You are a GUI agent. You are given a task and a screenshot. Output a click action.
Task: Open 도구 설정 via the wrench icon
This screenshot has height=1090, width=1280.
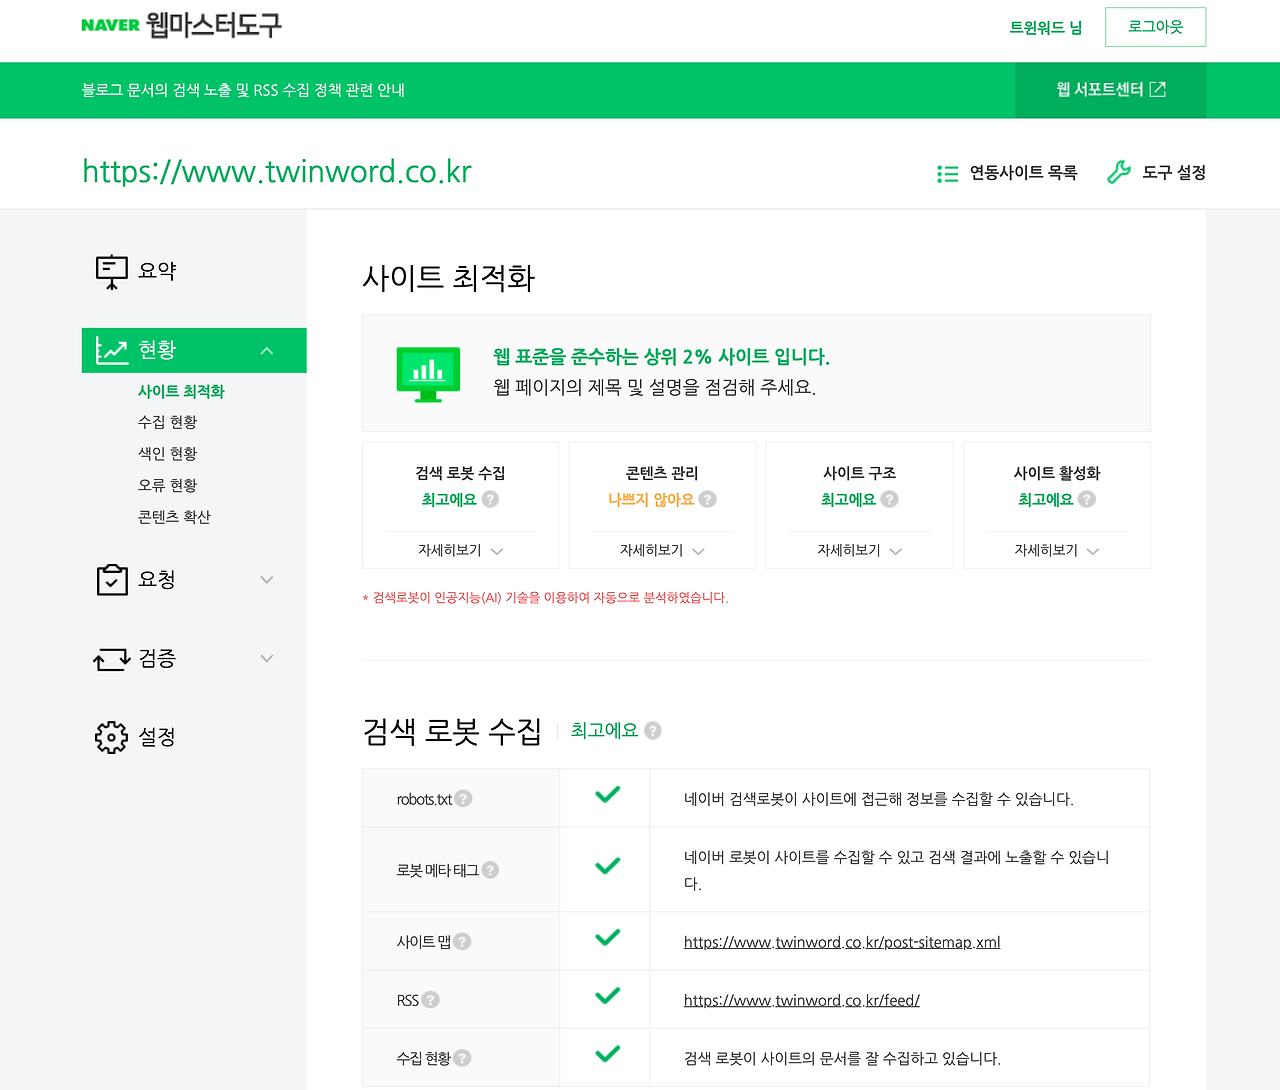point(1117,172)
